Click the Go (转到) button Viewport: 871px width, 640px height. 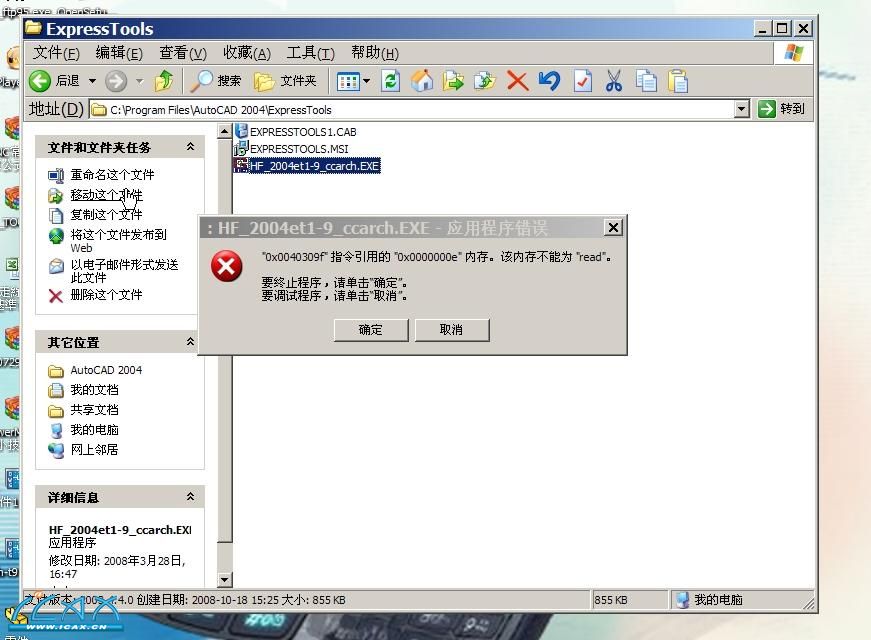click(x=781, y=109)
